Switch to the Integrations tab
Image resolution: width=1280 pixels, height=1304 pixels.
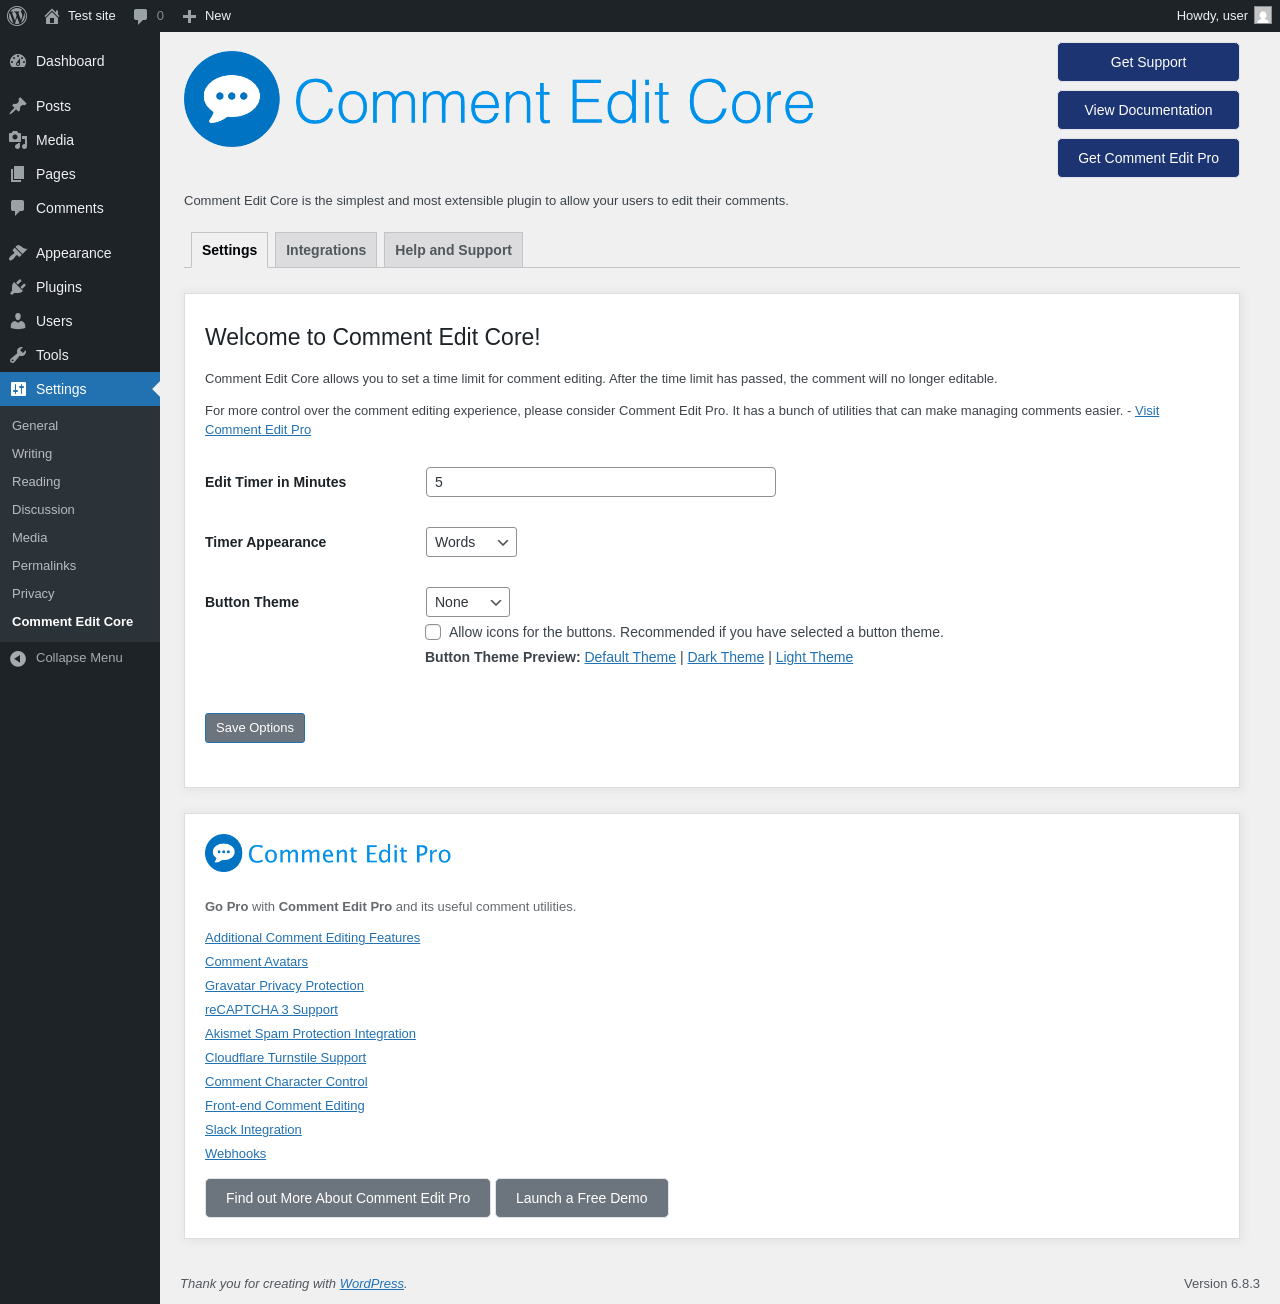[326, 250]
